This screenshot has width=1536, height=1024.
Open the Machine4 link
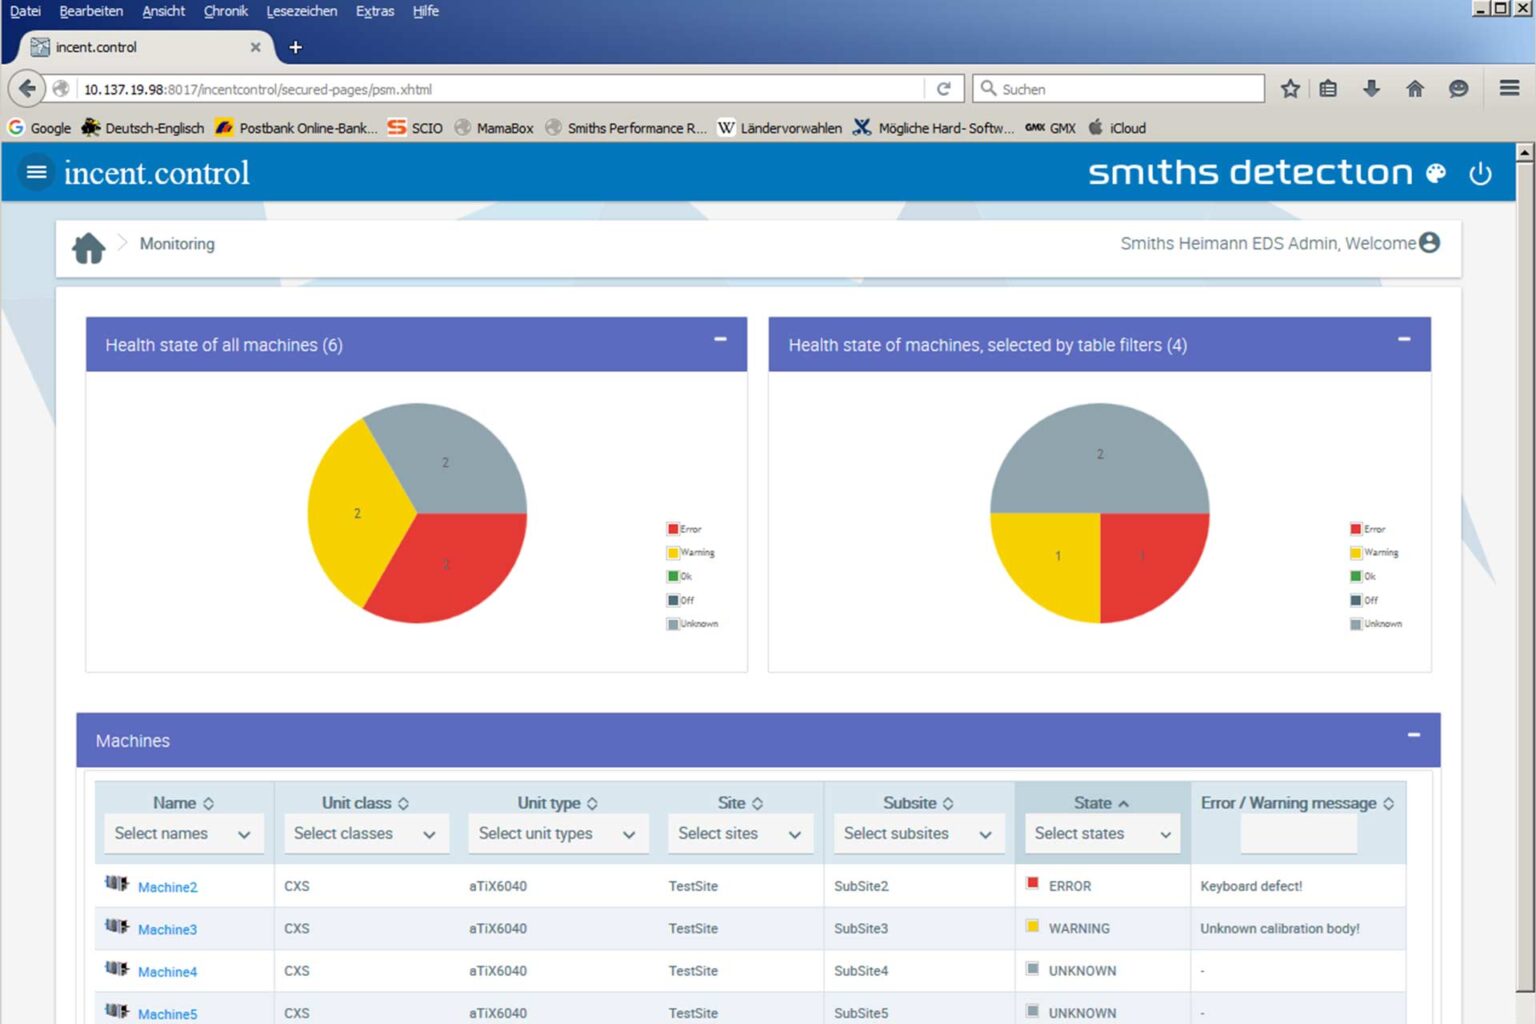(x=167, y=972)
